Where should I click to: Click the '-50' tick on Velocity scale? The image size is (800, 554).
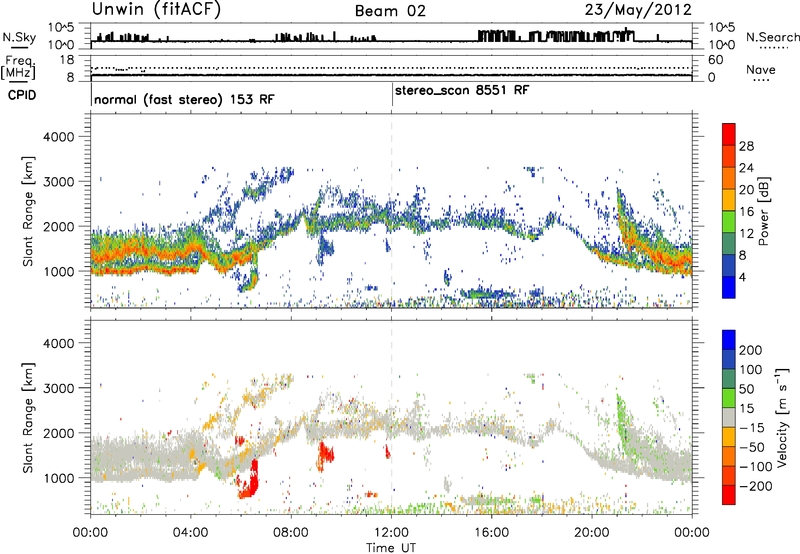[x=752, y=447]
